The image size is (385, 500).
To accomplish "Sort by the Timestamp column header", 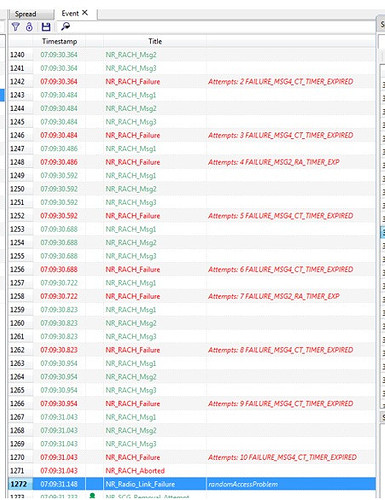I will click(59, 41).
